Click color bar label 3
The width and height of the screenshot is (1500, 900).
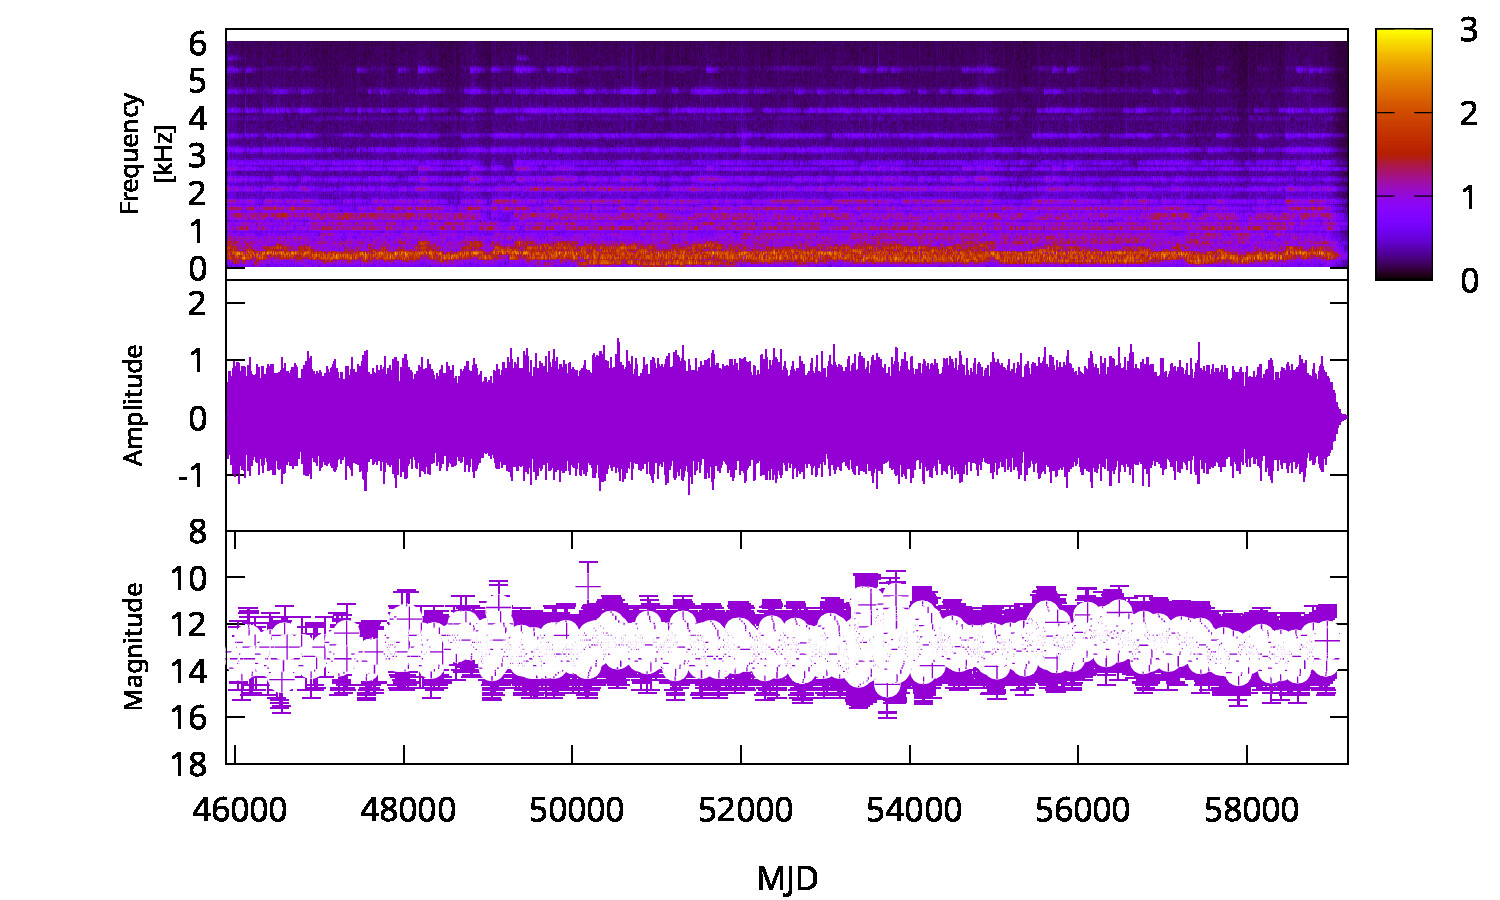(x=1468, y=30)
